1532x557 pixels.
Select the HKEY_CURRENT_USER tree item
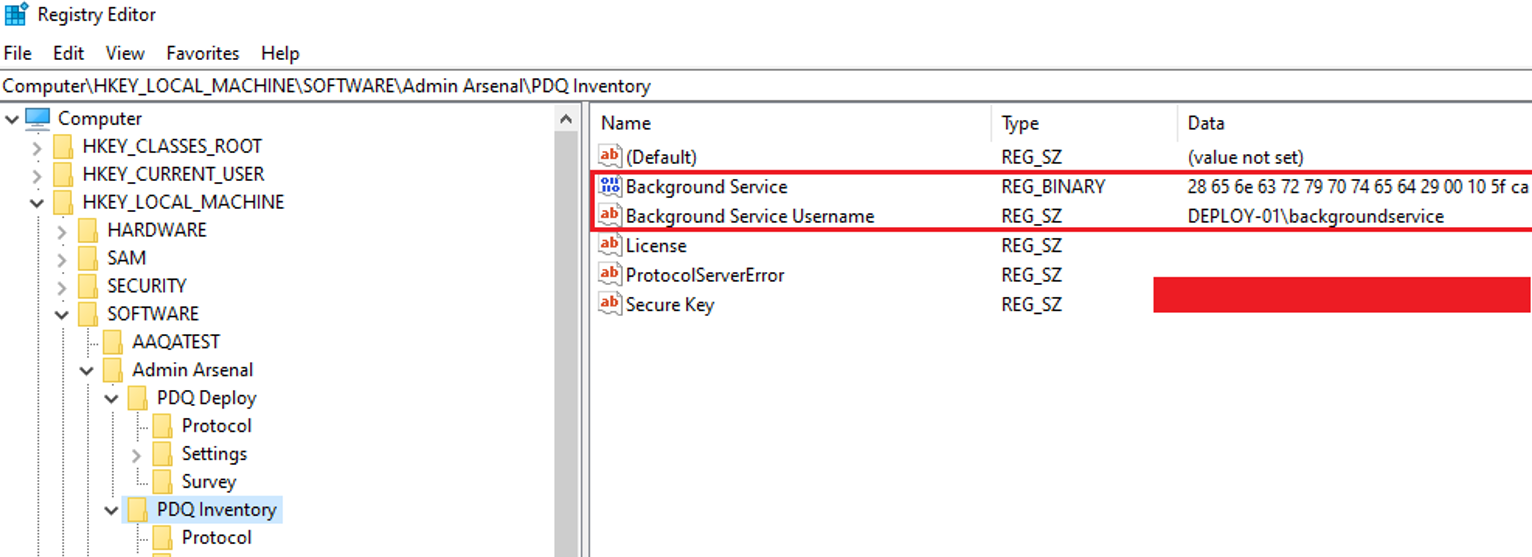click(x=174, y=174)
